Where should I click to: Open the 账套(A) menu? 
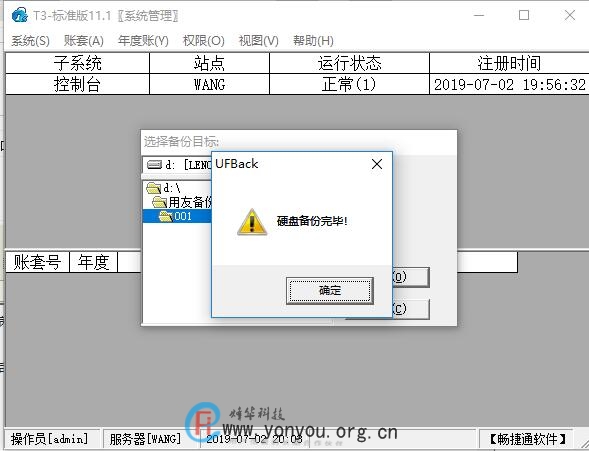[x=83, y=41]
